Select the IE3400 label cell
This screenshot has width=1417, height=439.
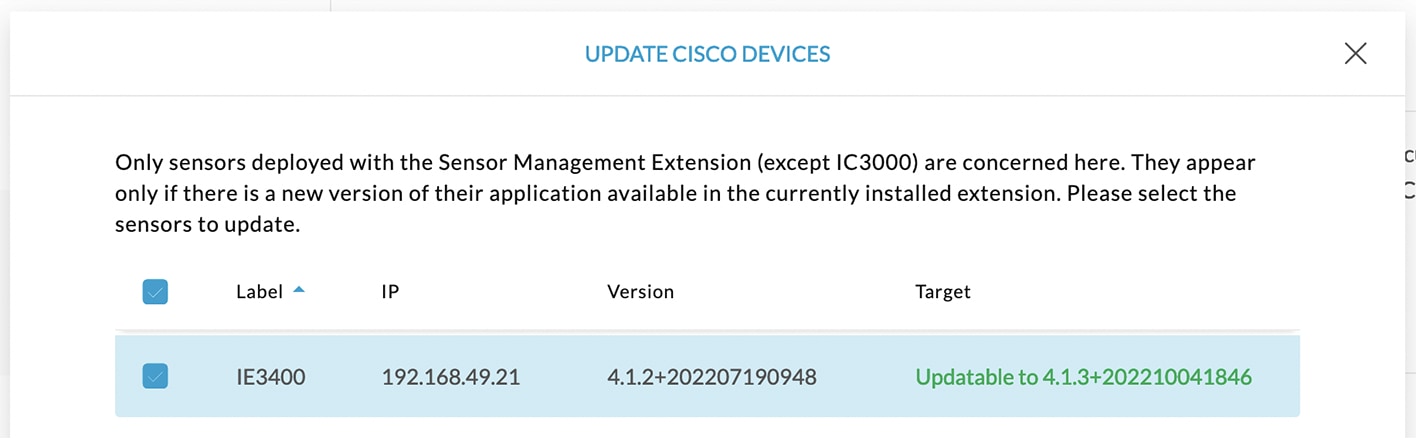tap(271, 377)
